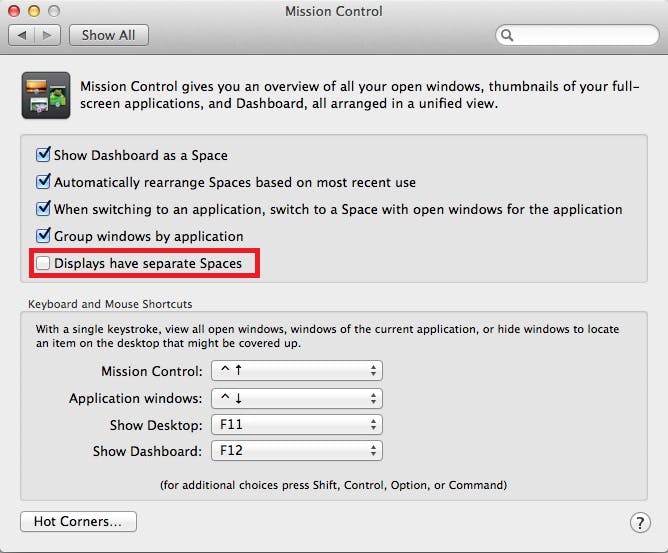Open the Show Desktop shortcut dropdown
668x553 pixels.
(297, 425)
